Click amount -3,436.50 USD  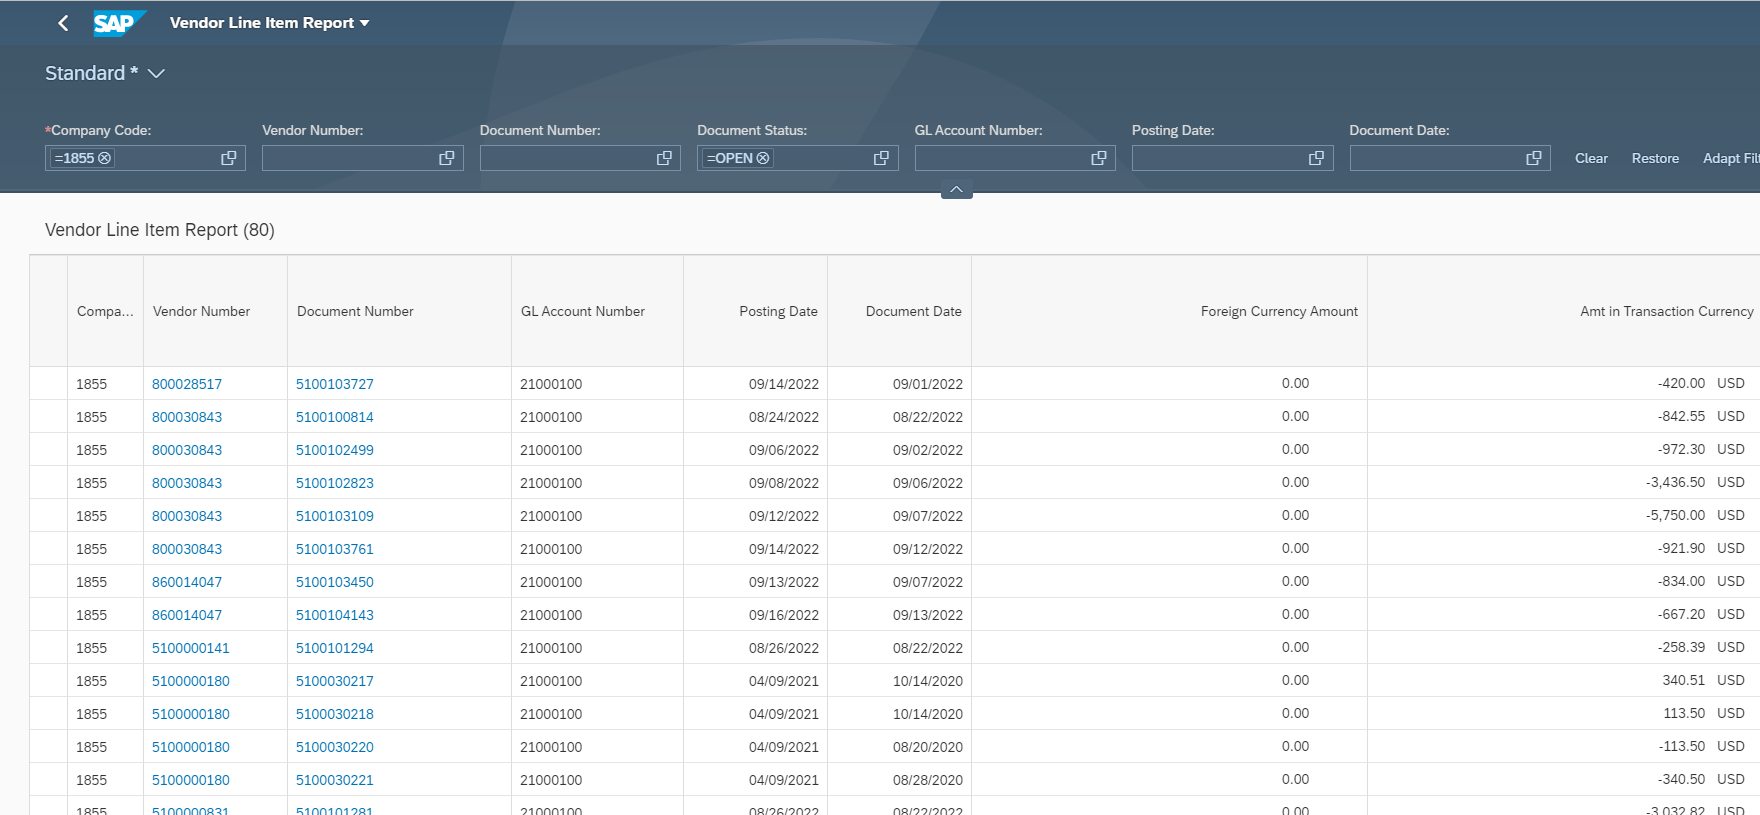pyautogui.click(x=1695, y=482)
